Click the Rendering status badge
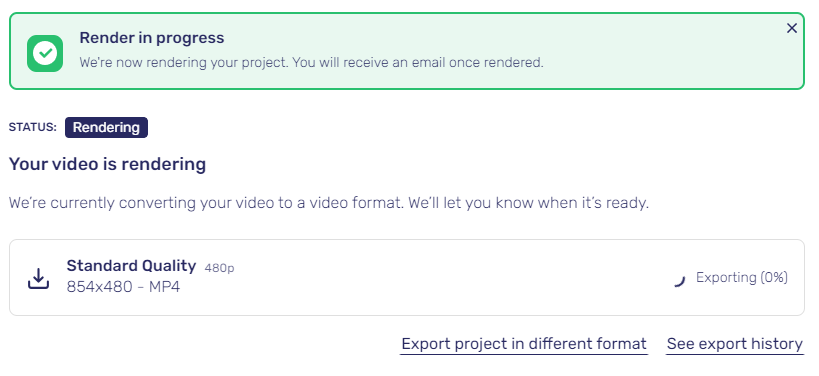Image resolution: width=819 pixels, height=376 pixels. [107, 127]
